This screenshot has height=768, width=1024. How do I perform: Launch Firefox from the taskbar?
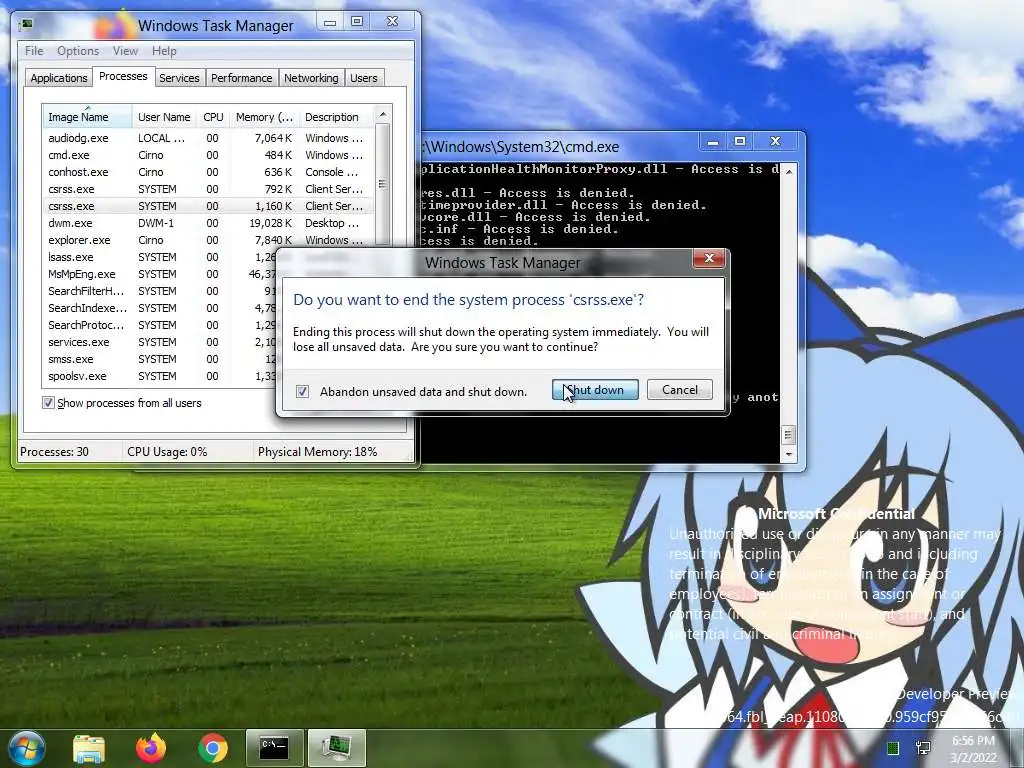pyautogui.click(x=151, y=748)
